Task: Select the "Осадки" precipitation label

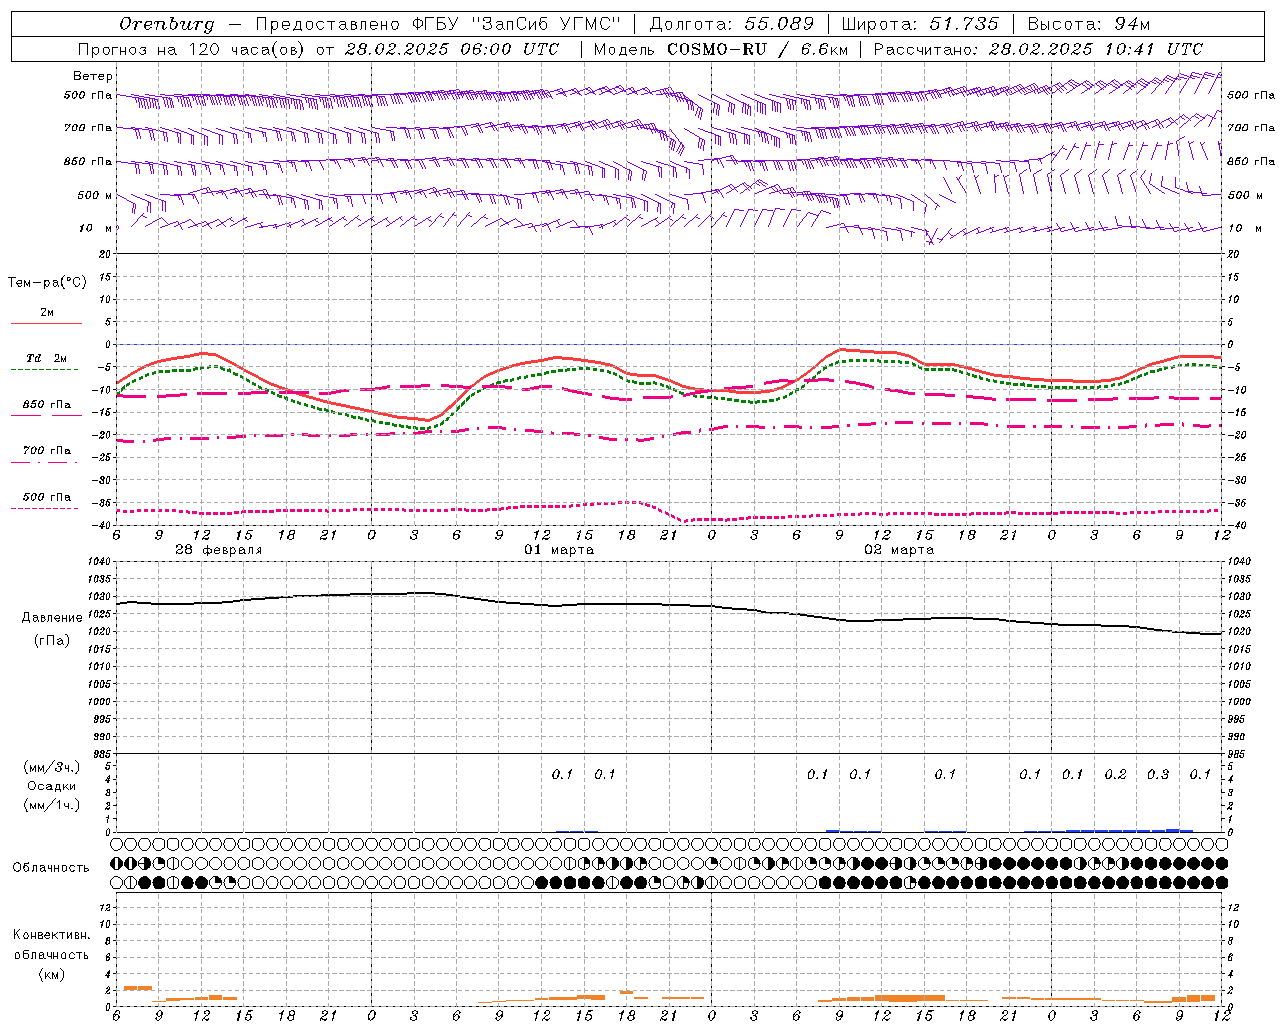Action: click(x=52, y=786)
